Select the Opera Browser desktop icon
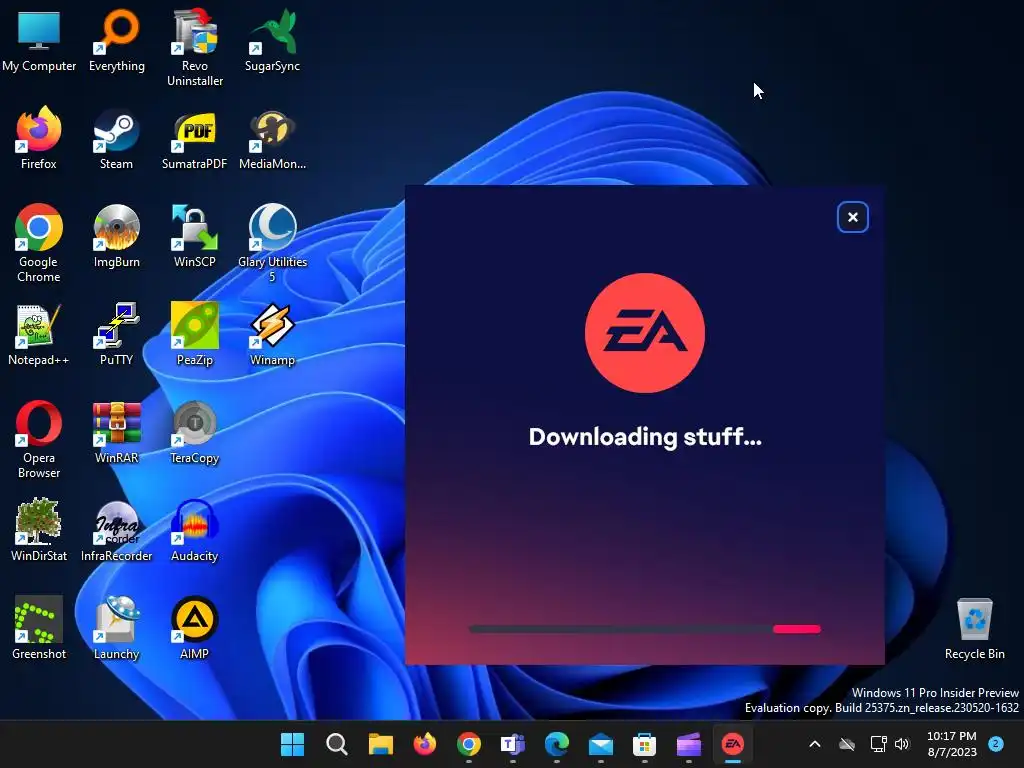 39,439
